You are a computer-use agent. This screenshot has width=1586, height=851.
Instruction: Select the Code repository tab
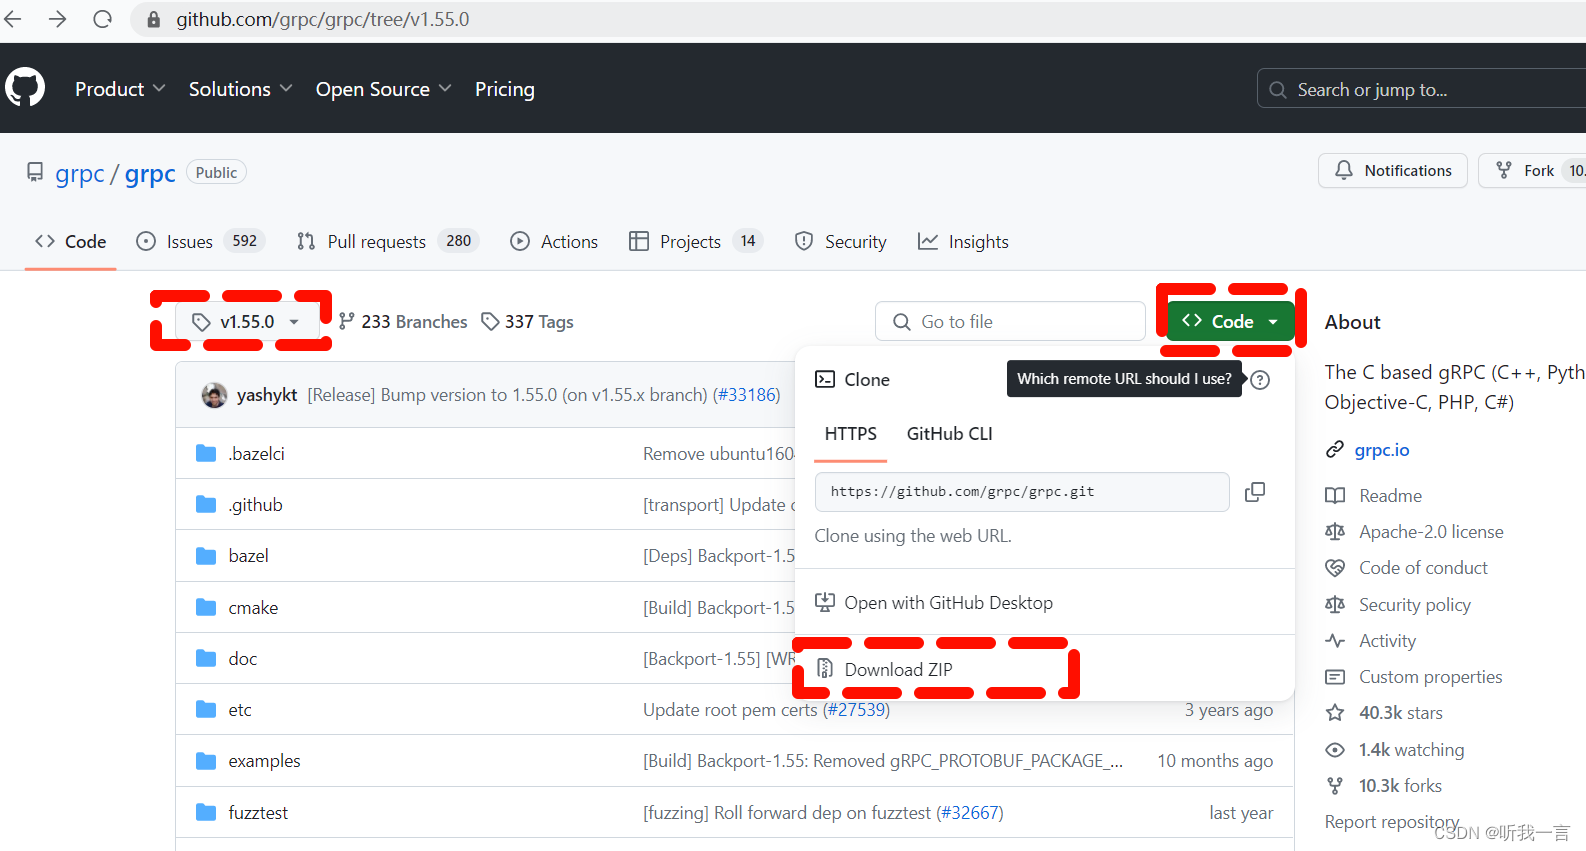click(70, 241)
